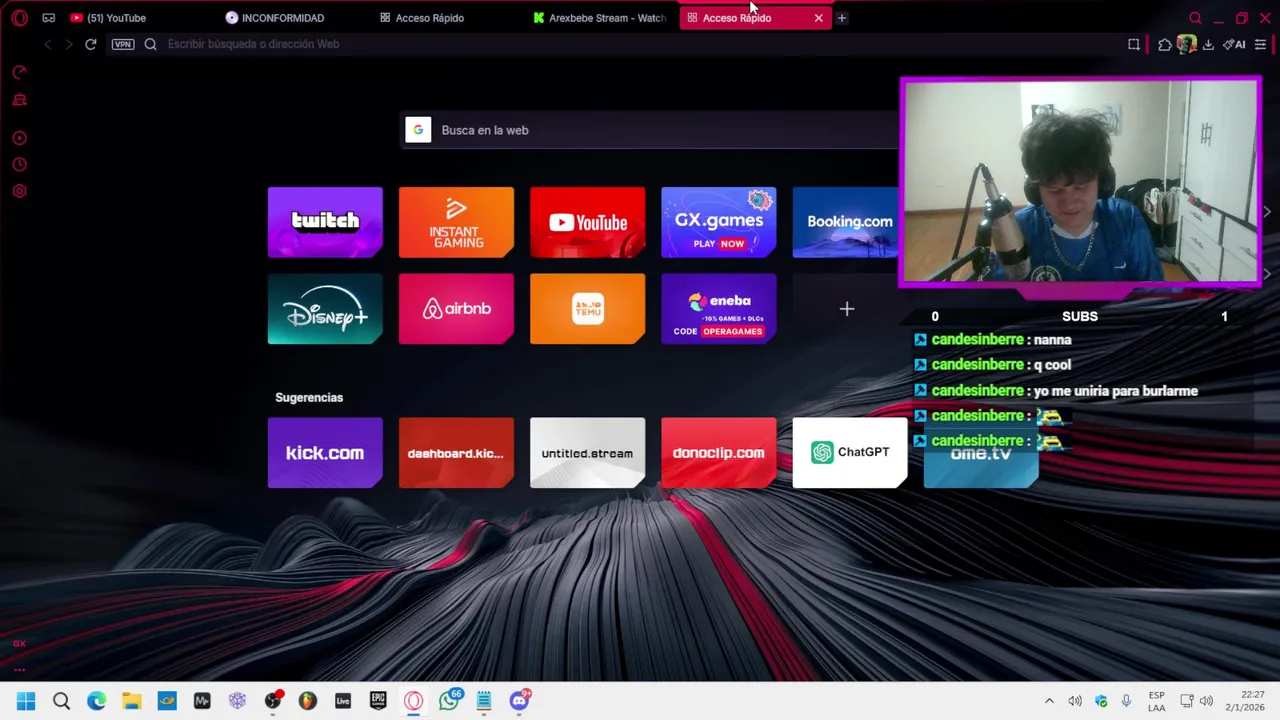Viewport: 1280px width, 720px height.
Task: Click the Busca en la web field
Action: 650,130
